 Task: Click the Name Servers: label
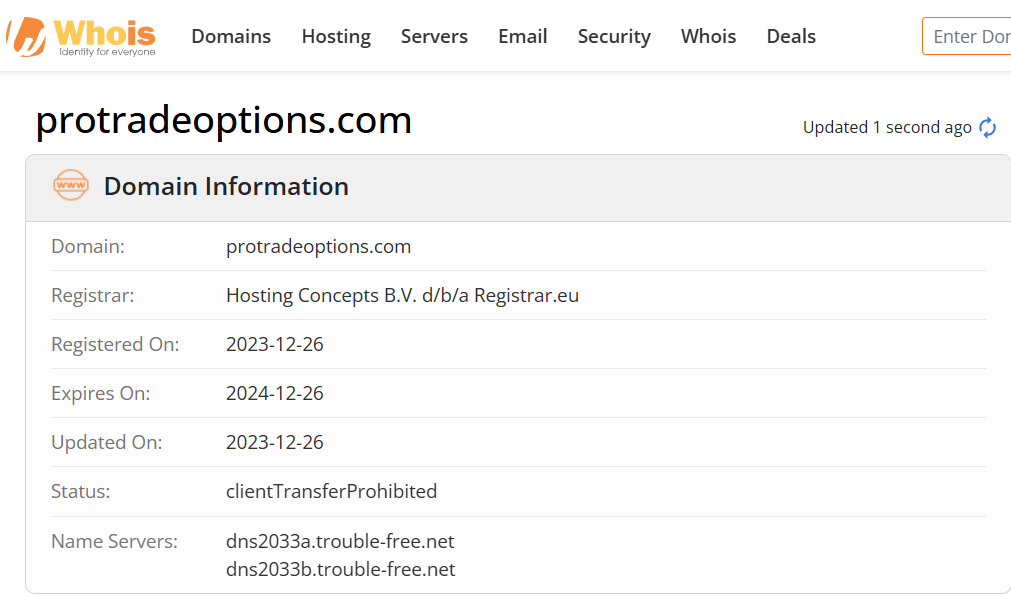click(114, 541)
